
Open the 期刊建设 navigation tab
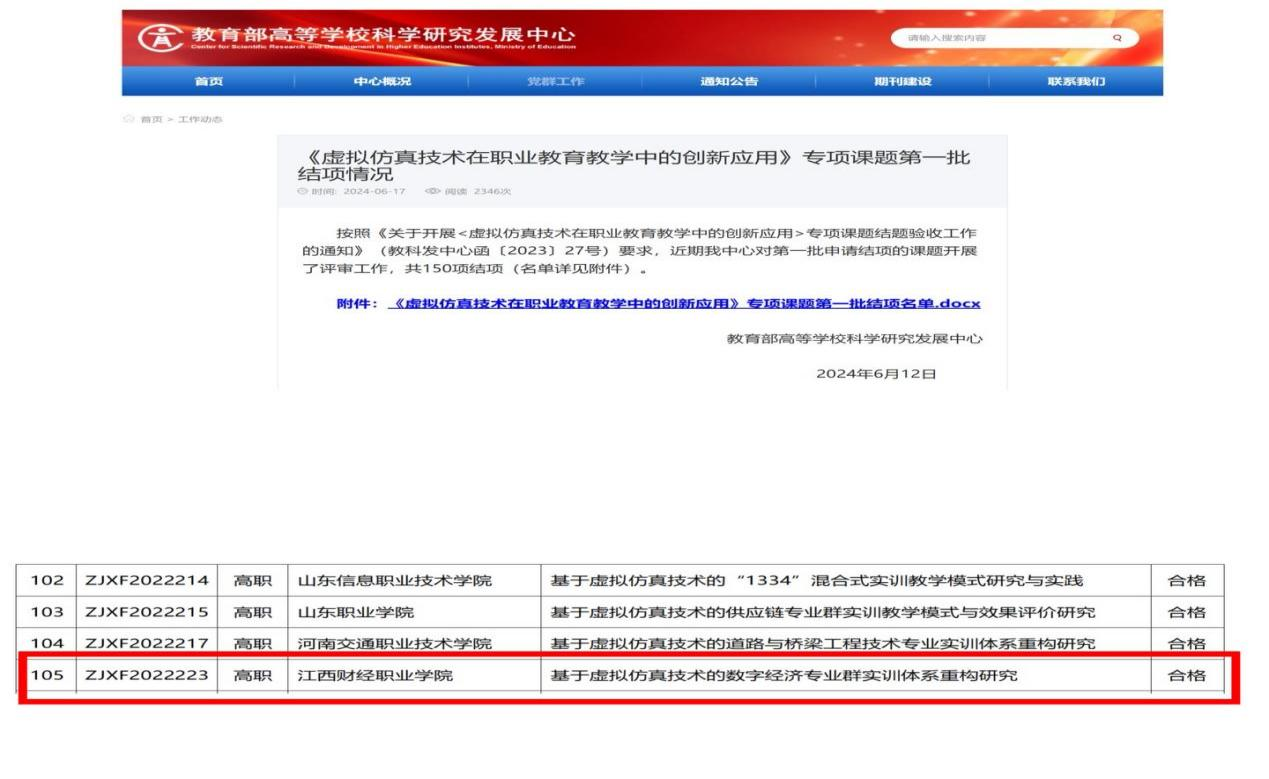tap(903, 82)
